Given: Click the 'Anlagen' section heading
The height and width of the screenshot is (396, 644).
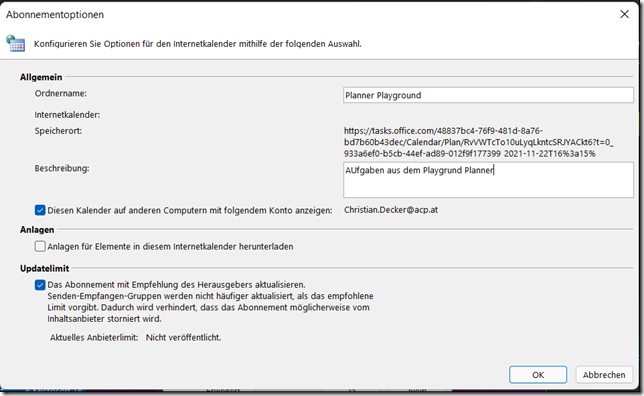Looking at the screenshot, I should pyautogui.click(x=37, y=230).
